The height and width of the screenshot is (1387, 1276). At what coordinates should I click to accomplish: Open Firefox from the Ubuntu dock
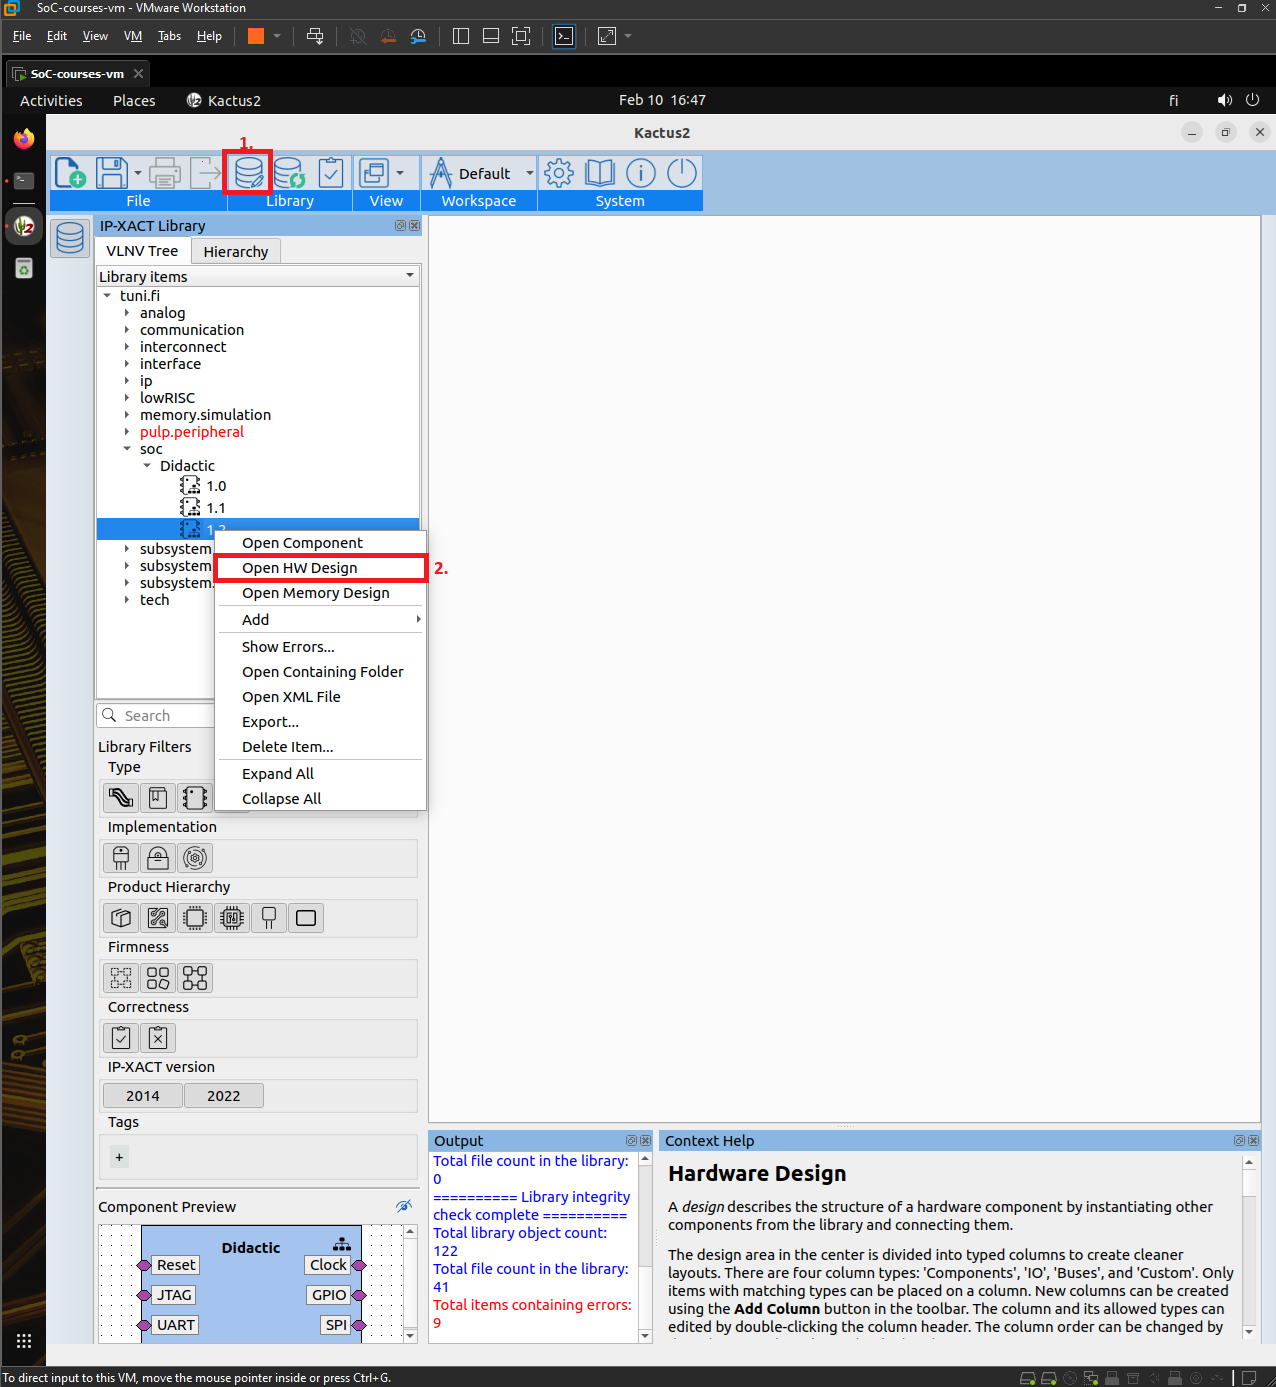(x=24, y=139)
